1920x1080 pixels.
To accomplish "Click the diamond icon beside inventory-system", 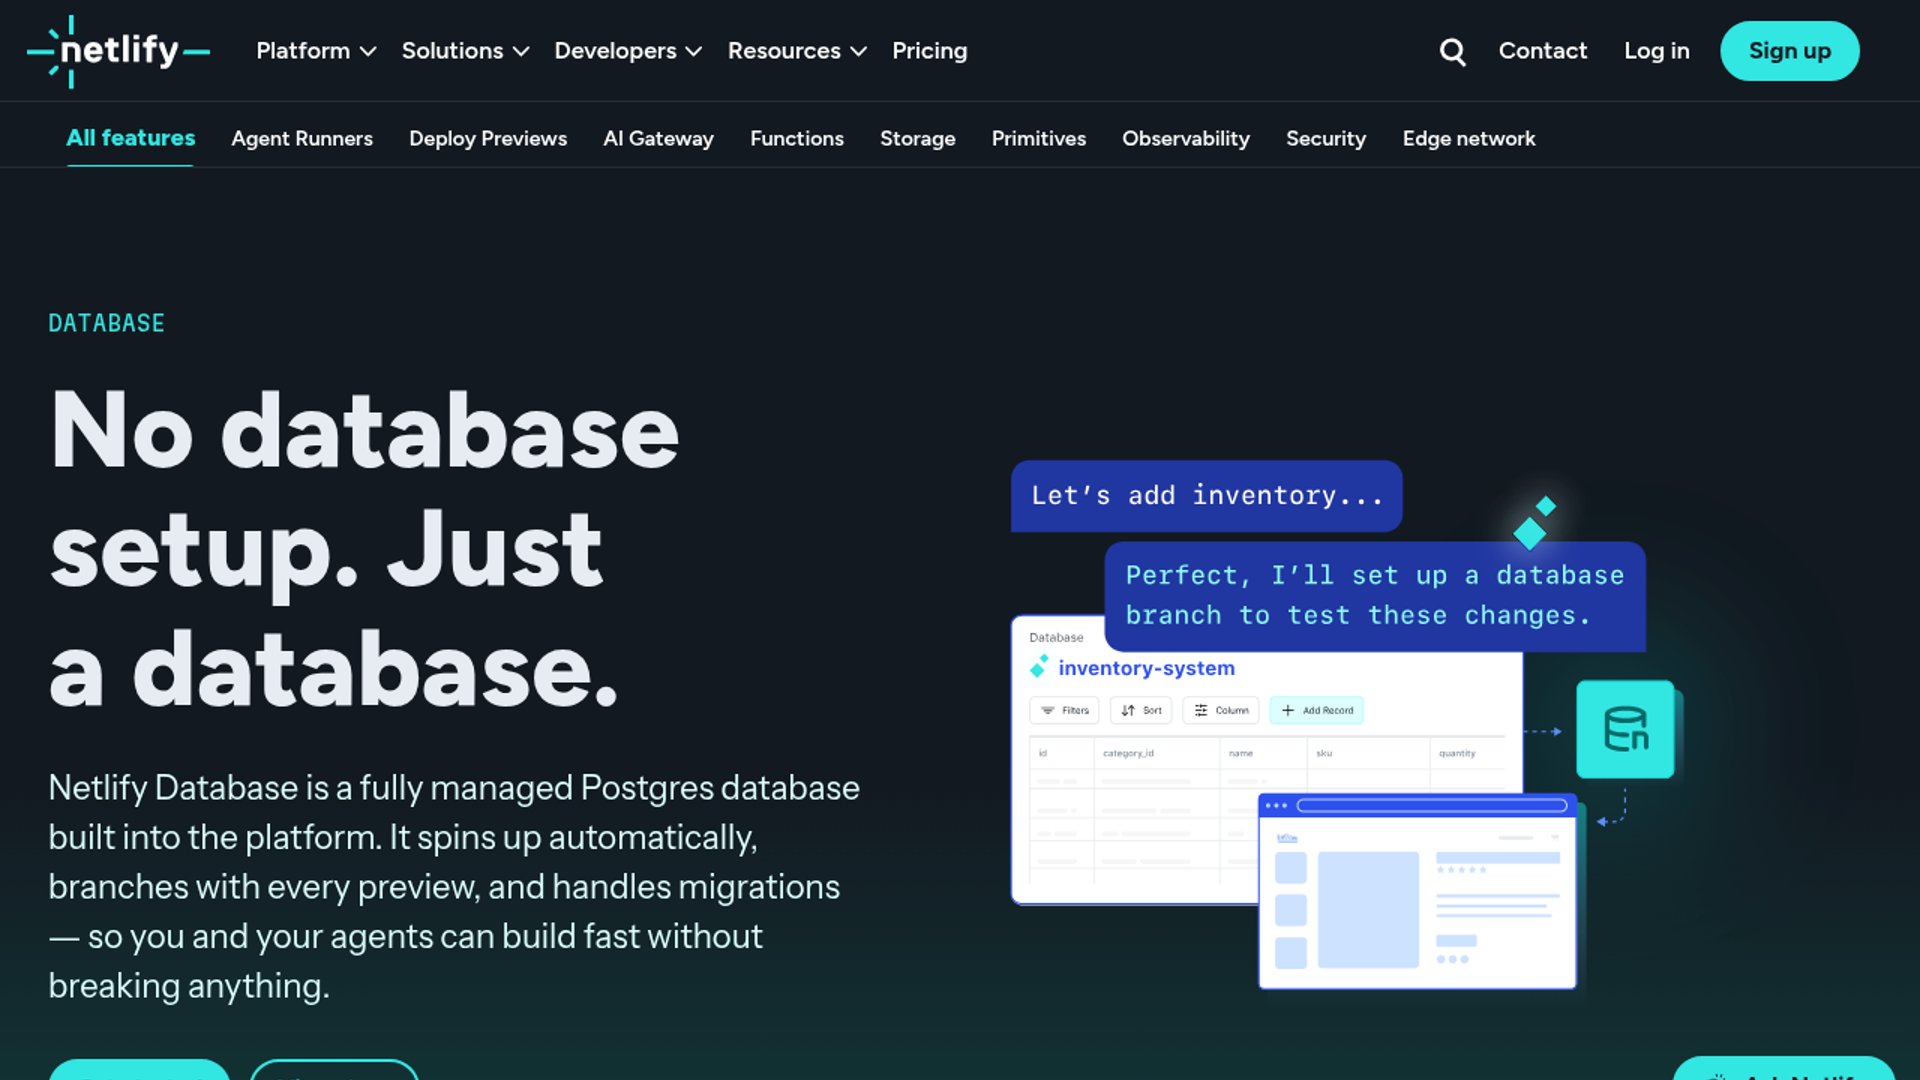I will (1040, 666).
